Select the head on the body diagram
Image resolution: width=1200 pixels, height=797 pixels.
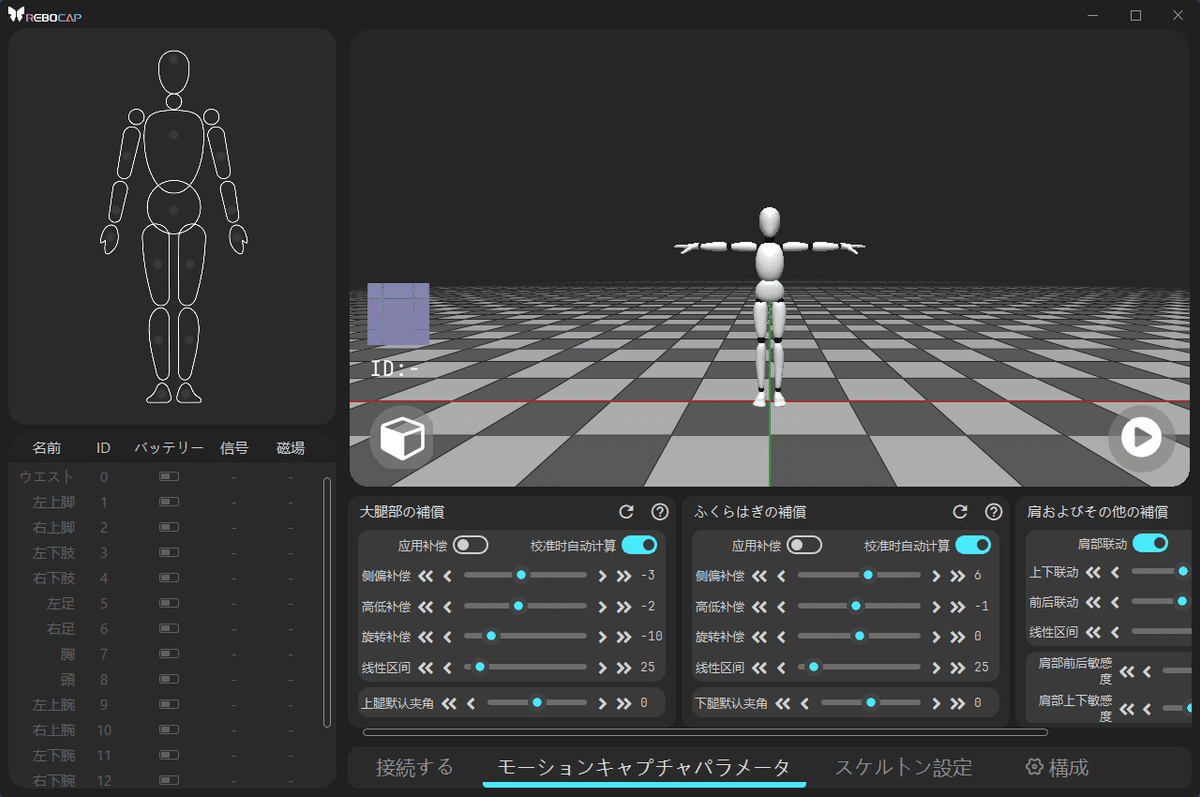click(x=174, y=71)
